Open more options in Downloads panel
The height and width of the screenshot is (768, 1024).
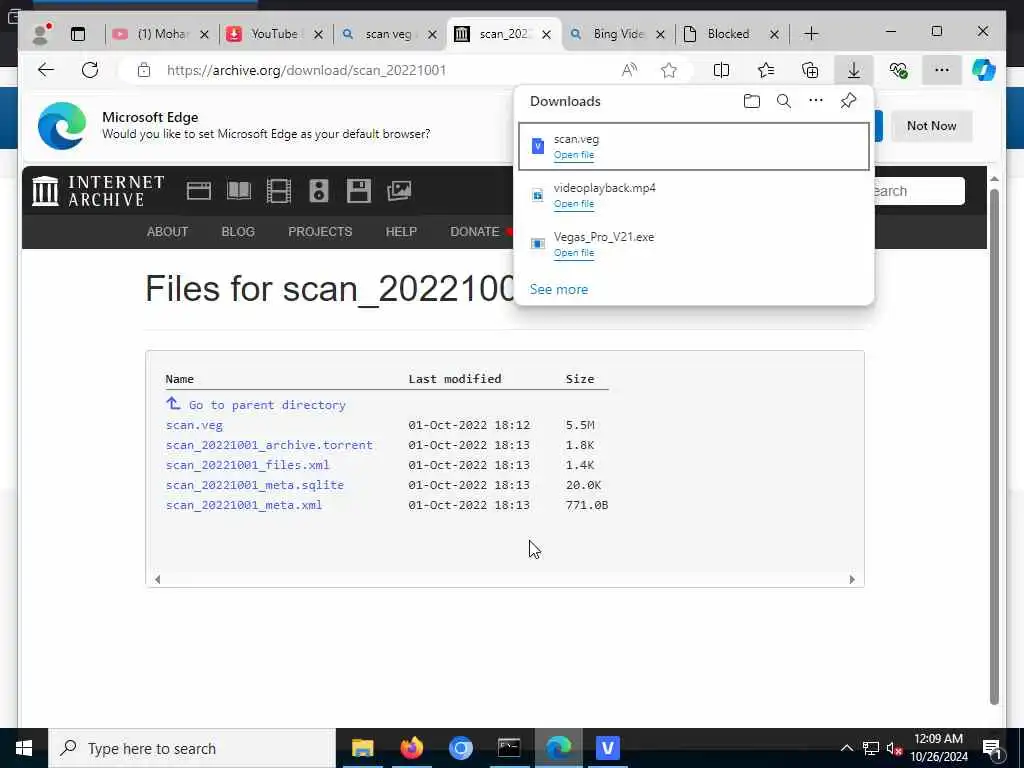(816, 101)
